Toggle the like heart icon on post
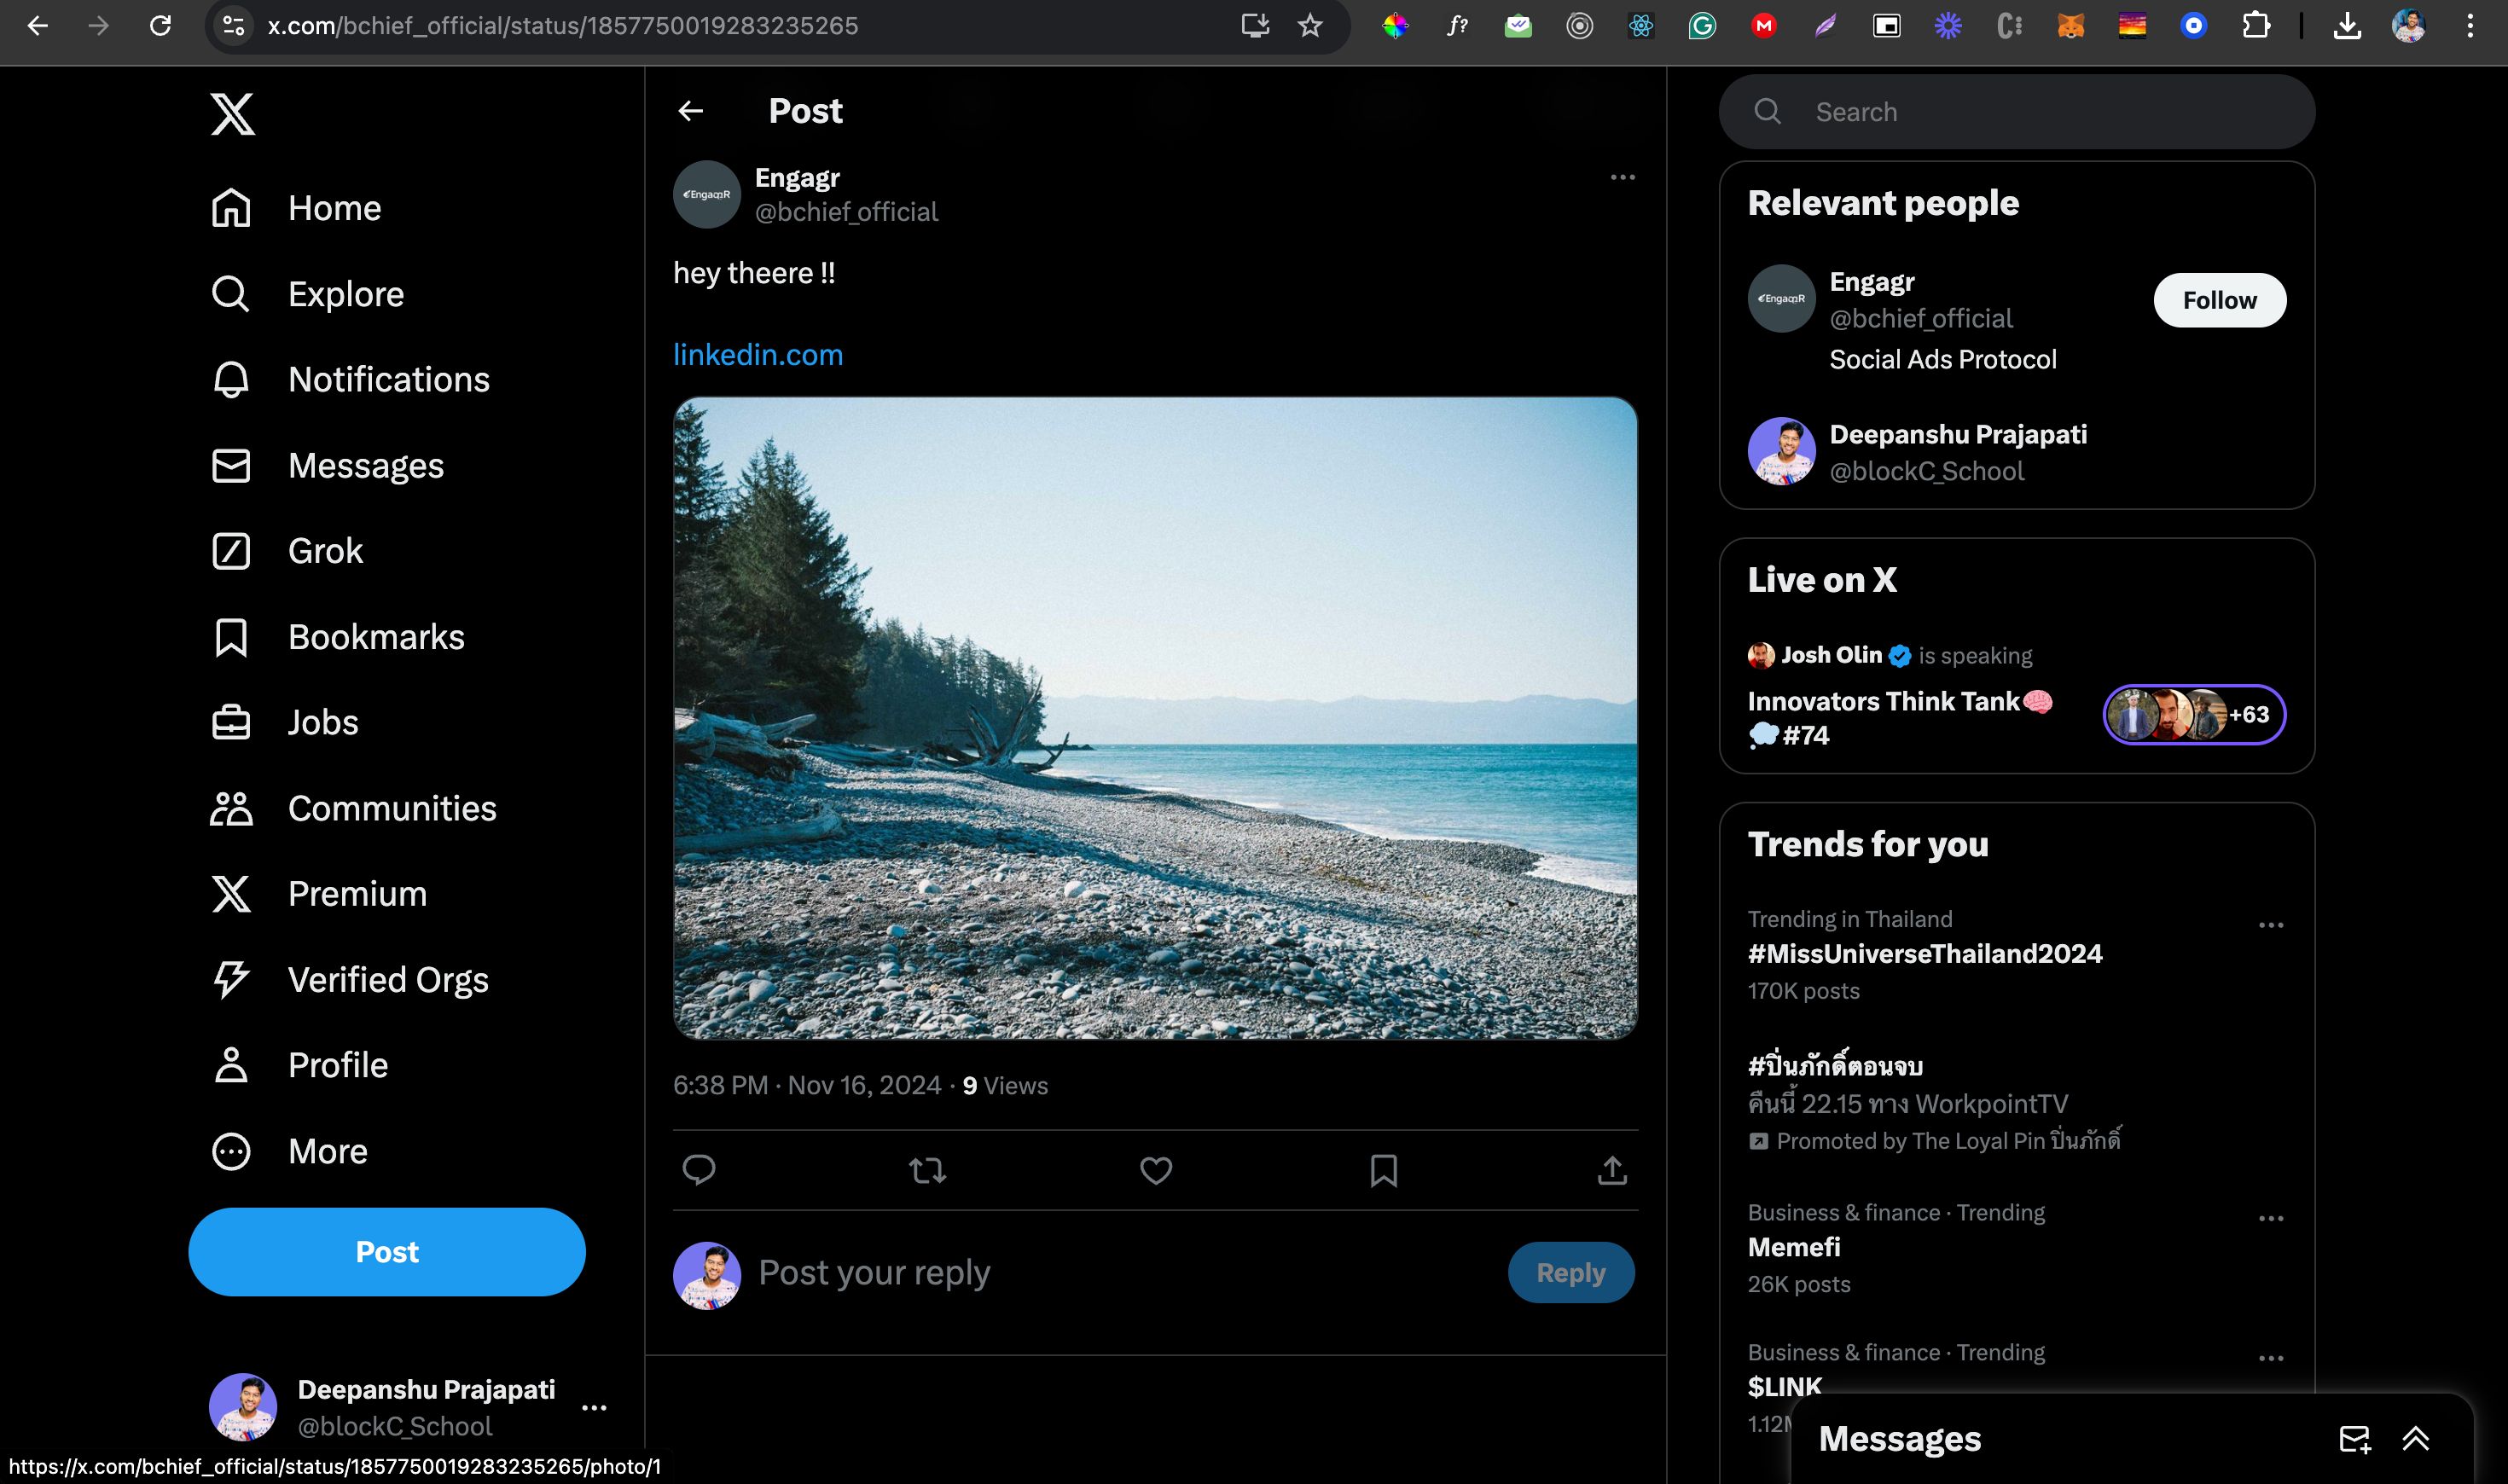 click(x=1155, y=1169)
